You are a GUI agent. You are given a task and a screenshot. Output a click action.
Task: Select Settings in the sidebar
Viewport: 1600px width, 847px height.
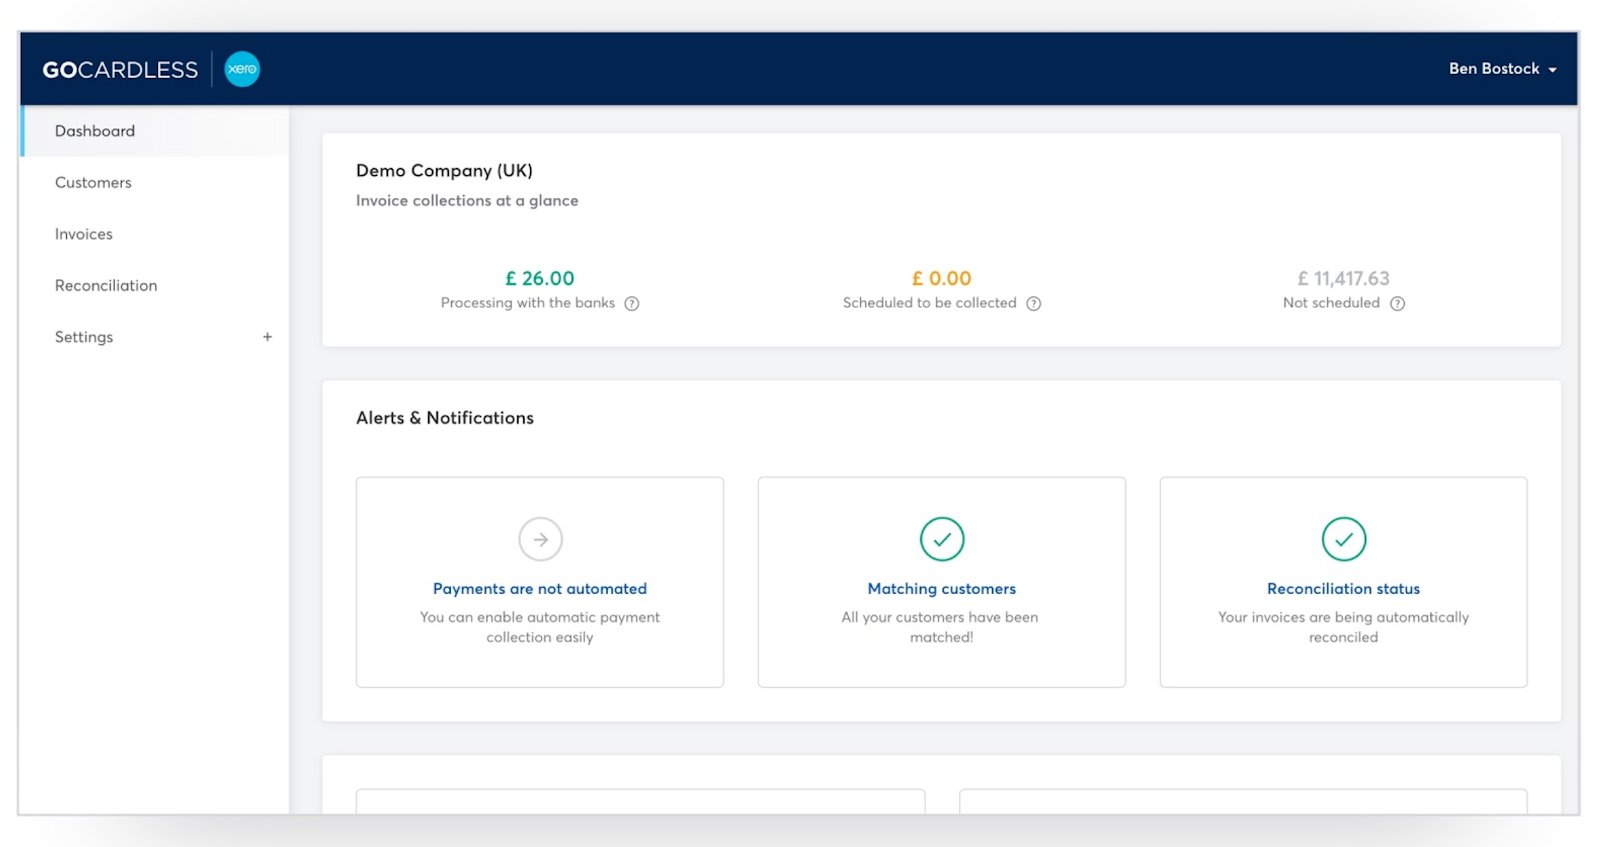84,337
